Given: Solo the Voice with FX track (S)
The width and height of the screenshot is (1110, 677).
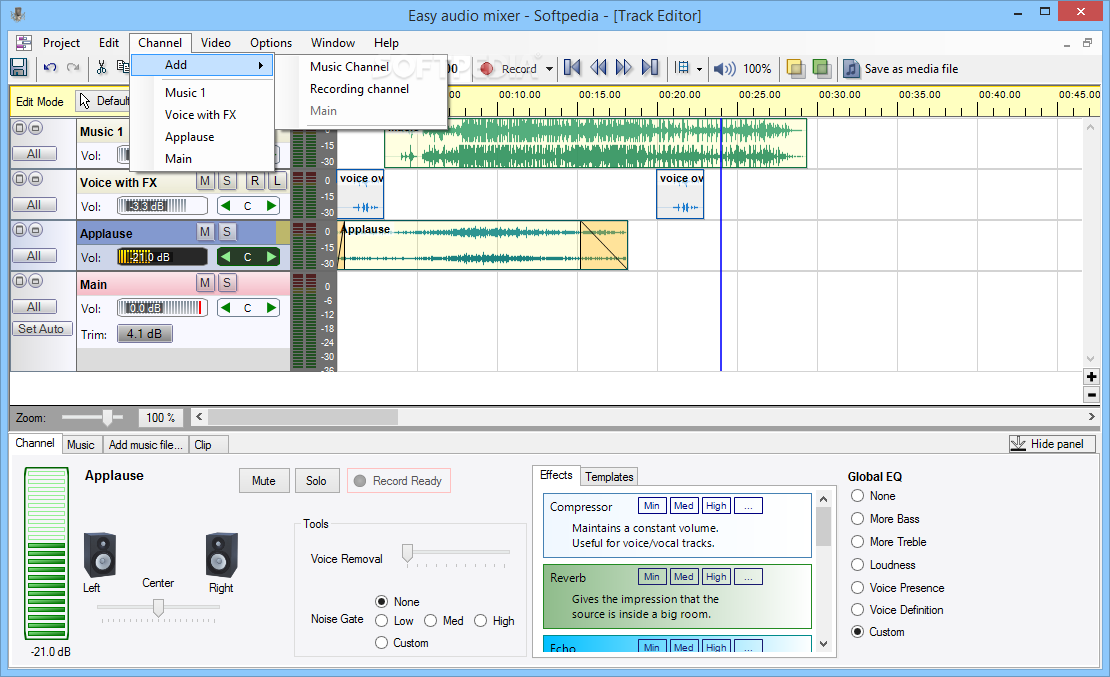Looking at the screenshot, I should point(227,181).
